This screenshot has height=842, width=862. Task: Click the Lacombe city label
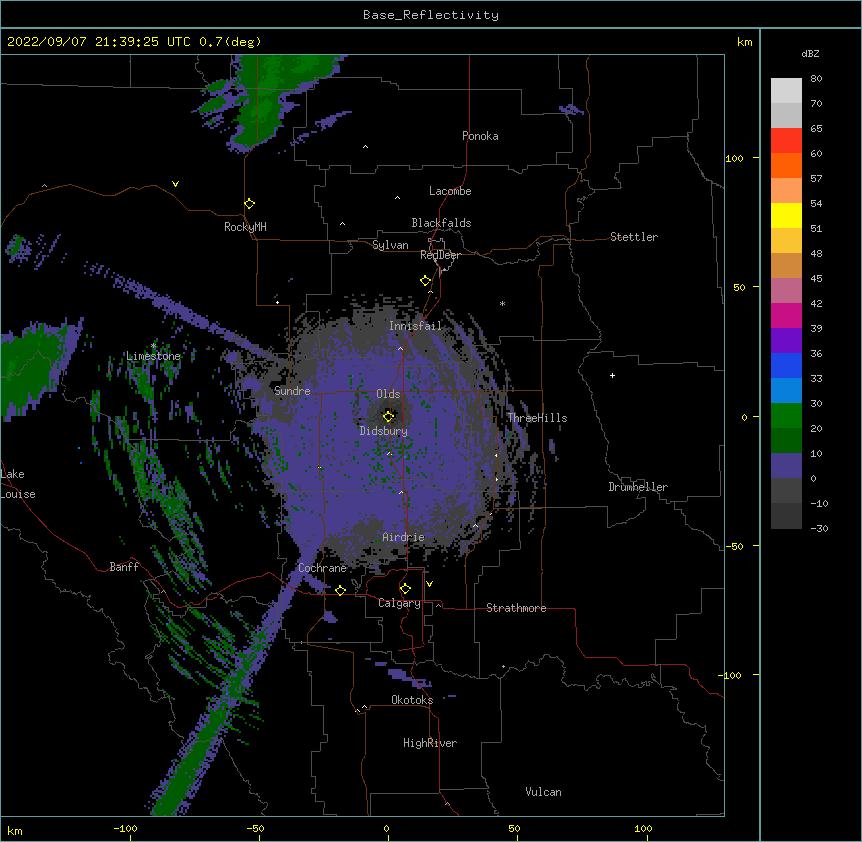450,191
